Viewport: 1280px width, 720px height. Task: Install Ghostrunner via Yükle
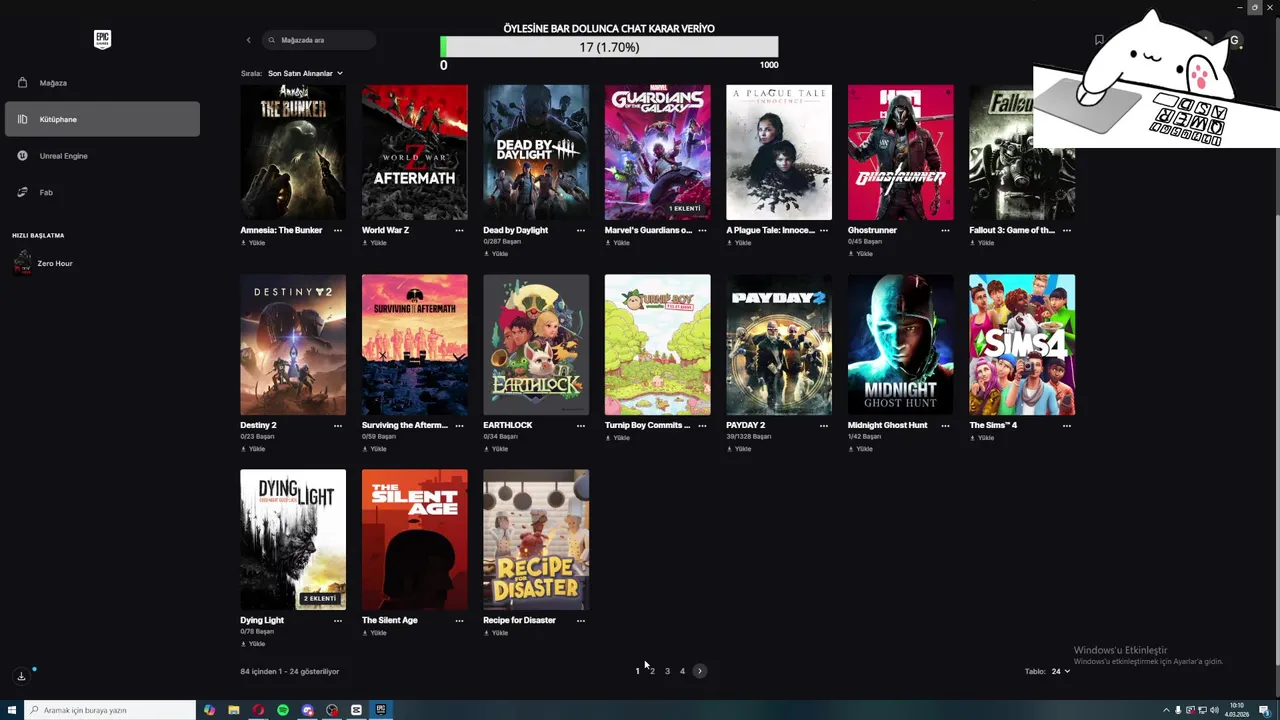[861, 253]
